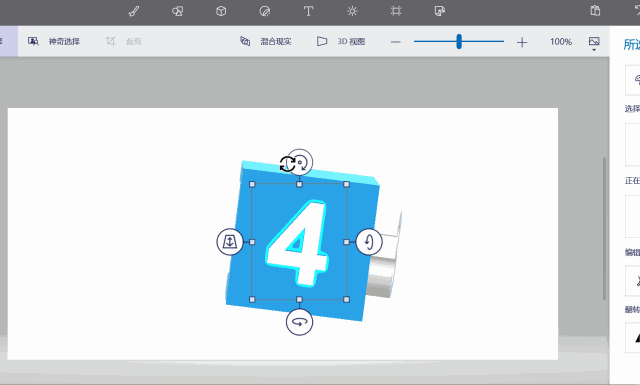The image size is (640, 385).
Task: Click the zoom in plus button
Action: coord(522,42)
